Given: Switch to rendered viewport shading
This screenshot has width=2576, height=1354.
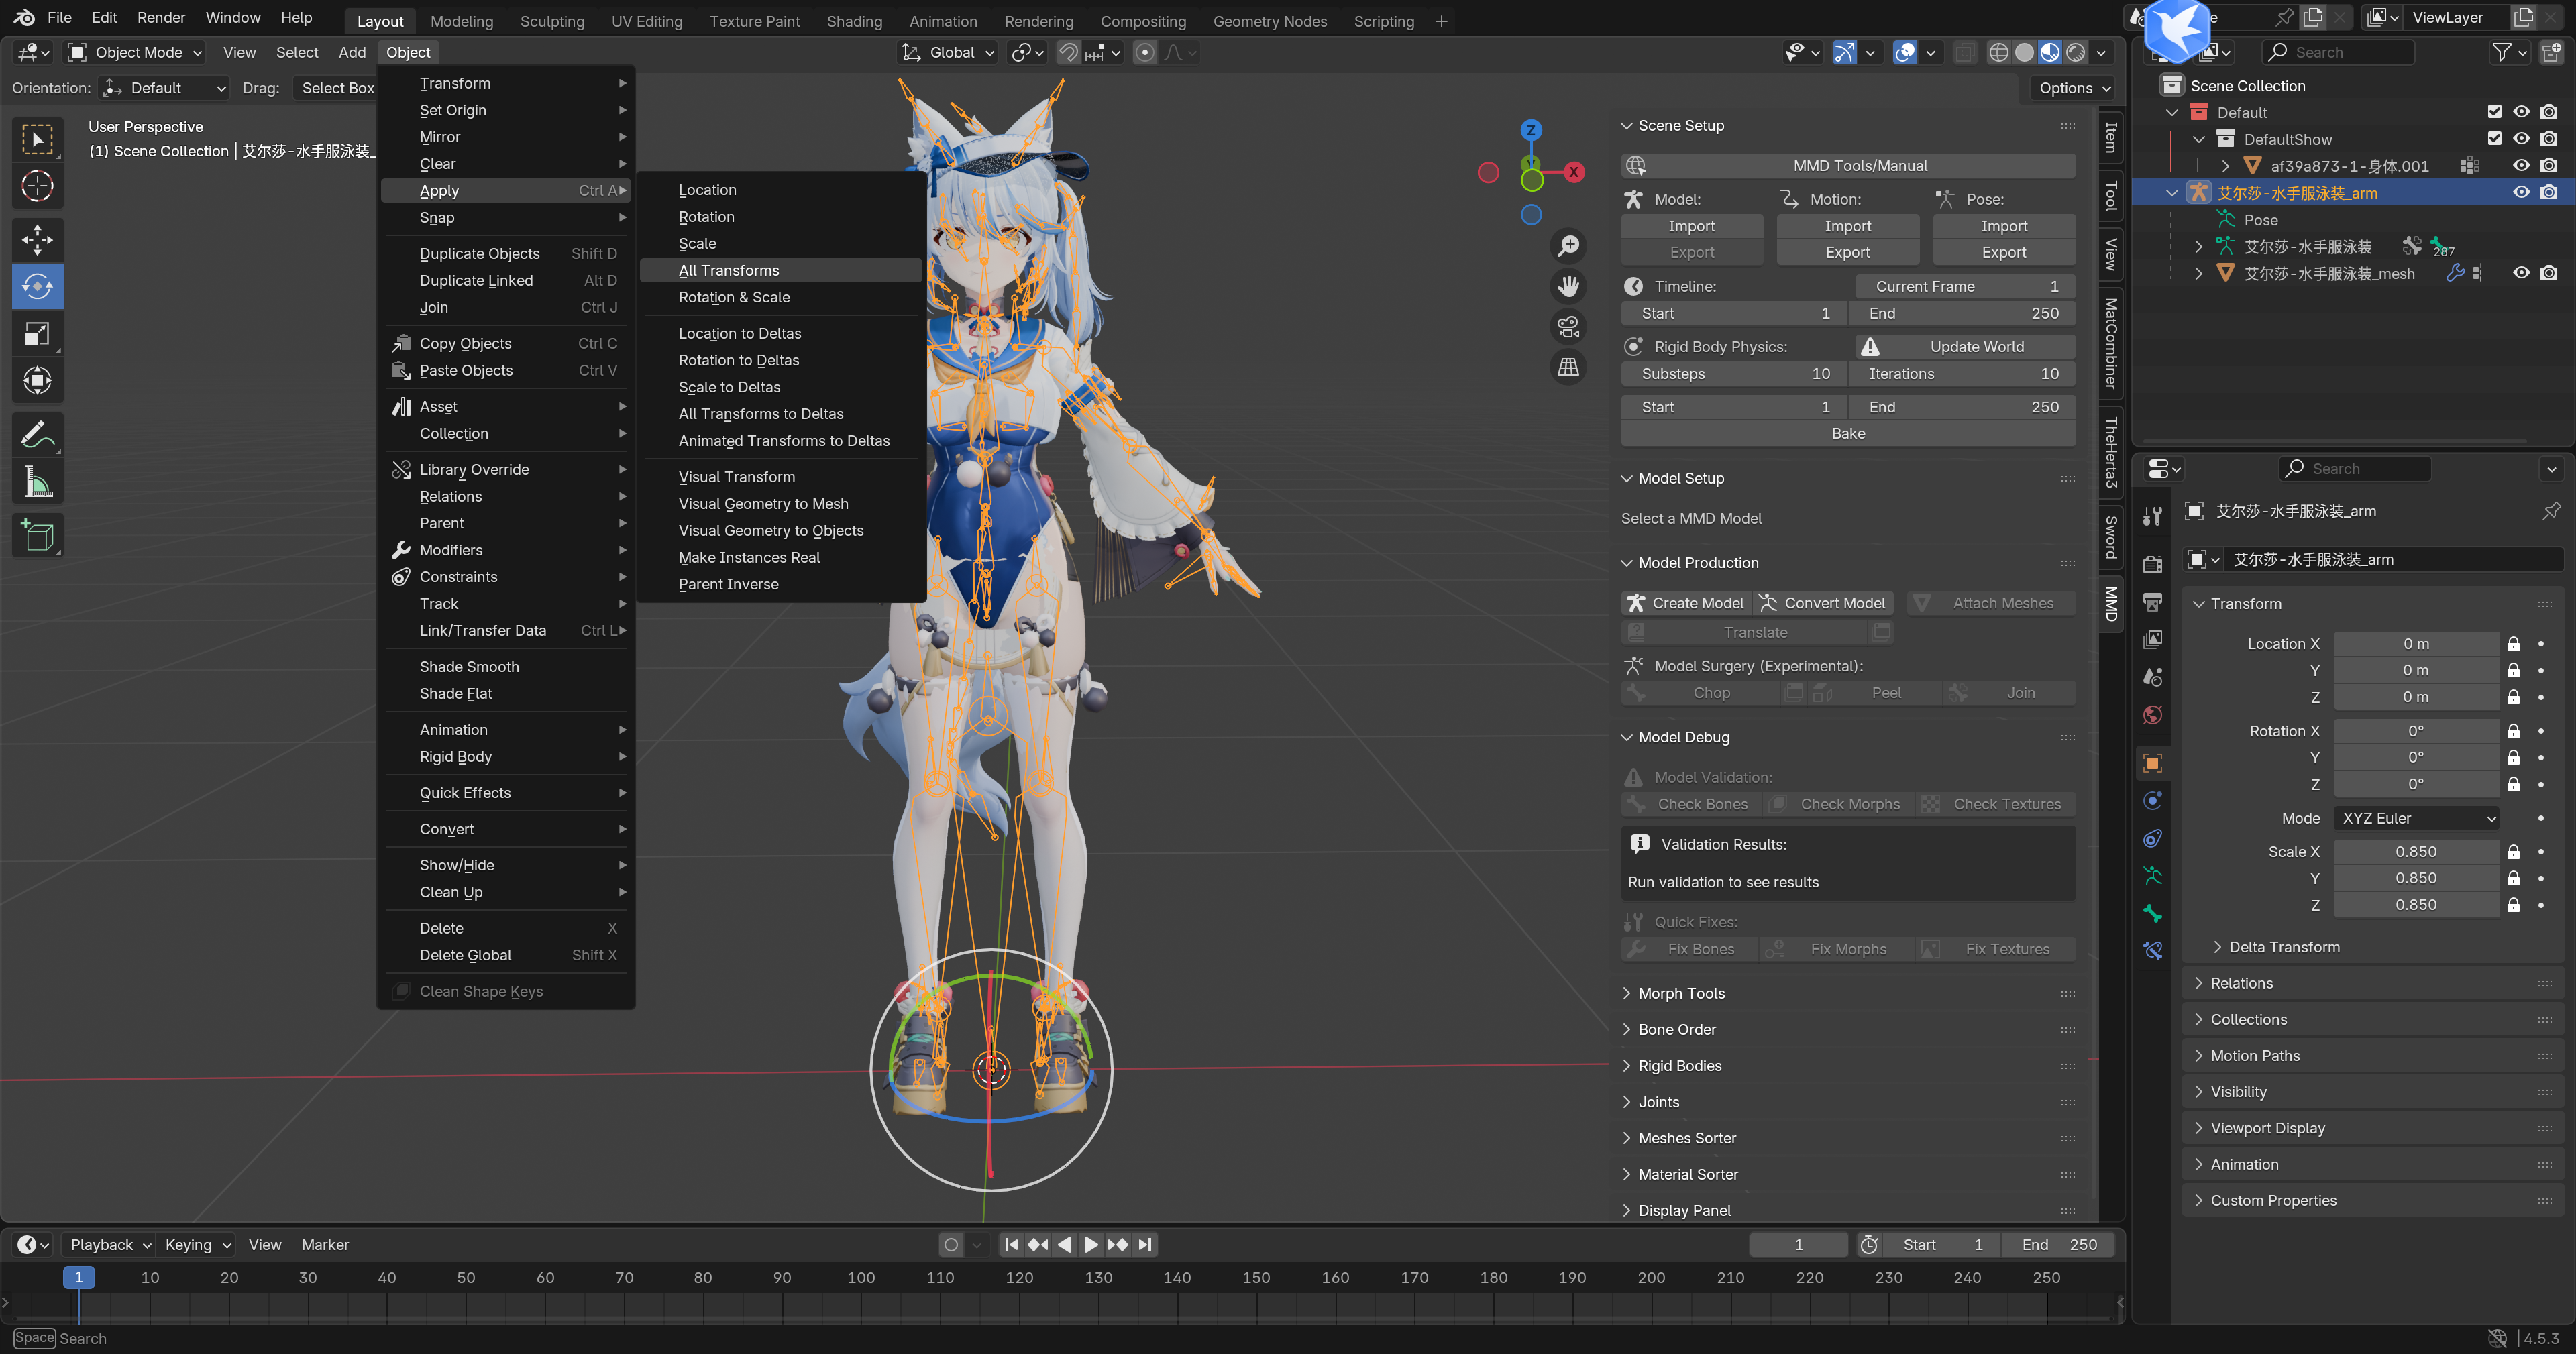Looking at the screenshot, I should pos(2076,52).
